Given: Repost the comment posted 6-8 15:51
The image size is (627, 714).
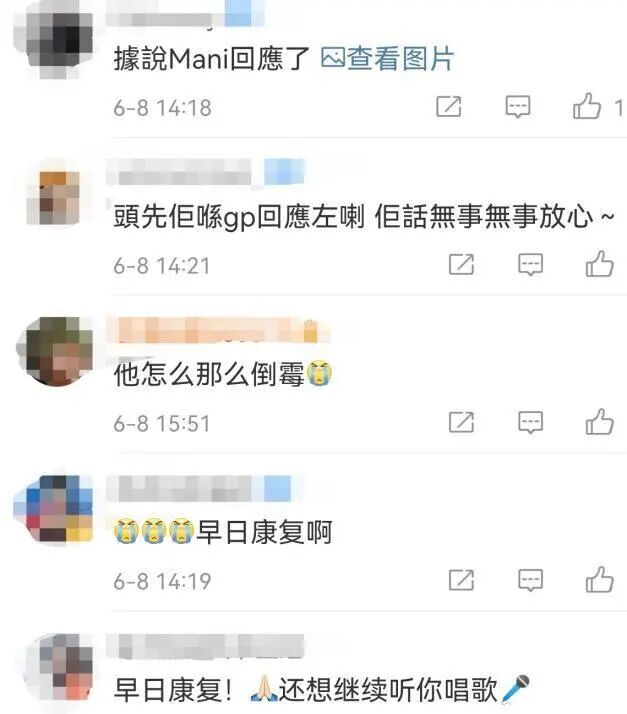Looking at the screenshot, I should coord(462,422).
